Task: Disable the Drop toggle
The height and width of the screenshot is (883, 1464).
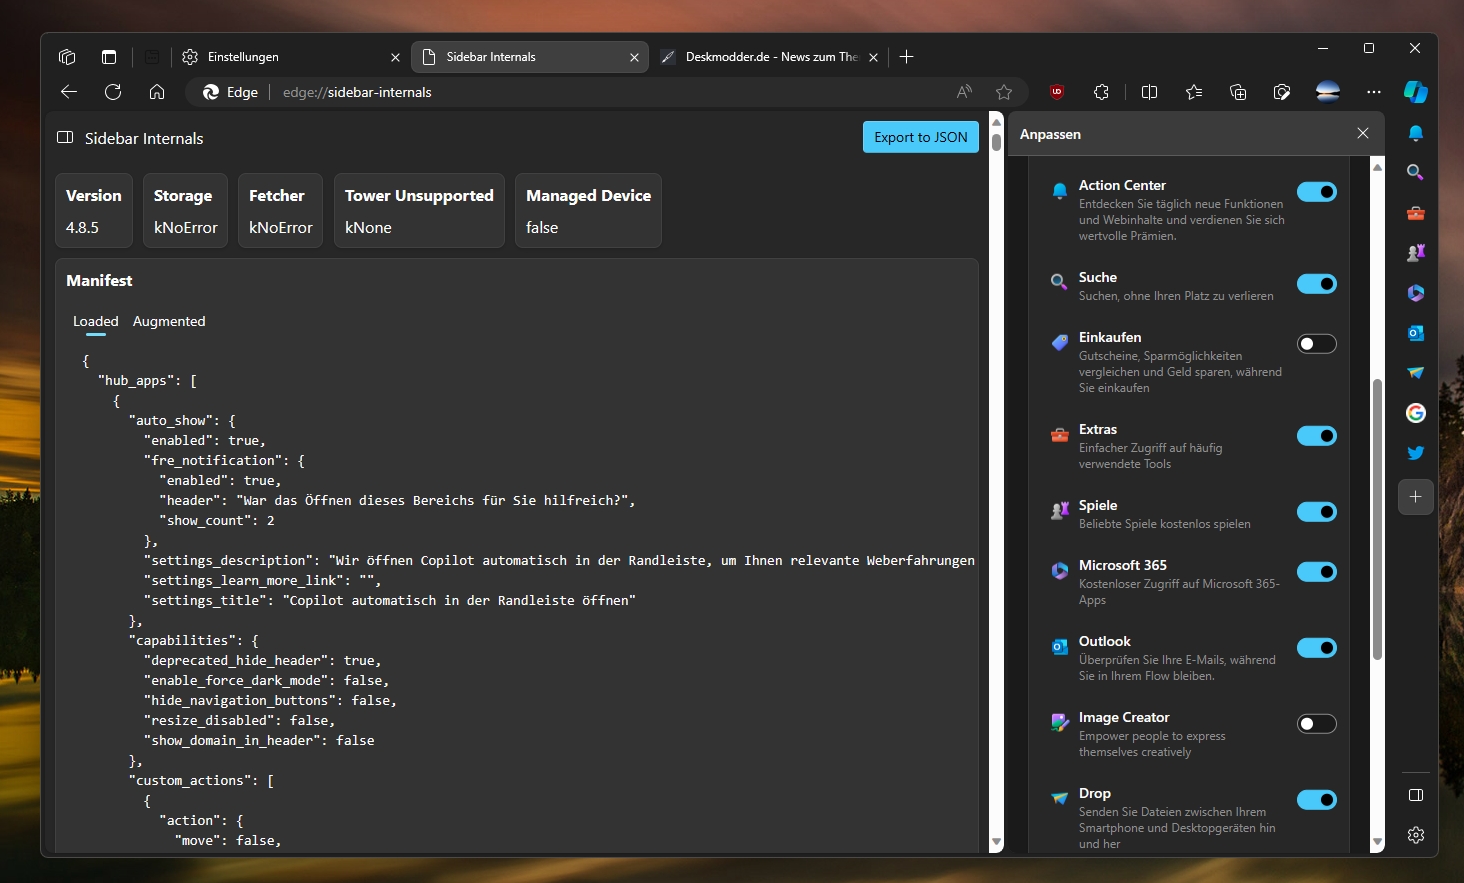Action: 1317,800
